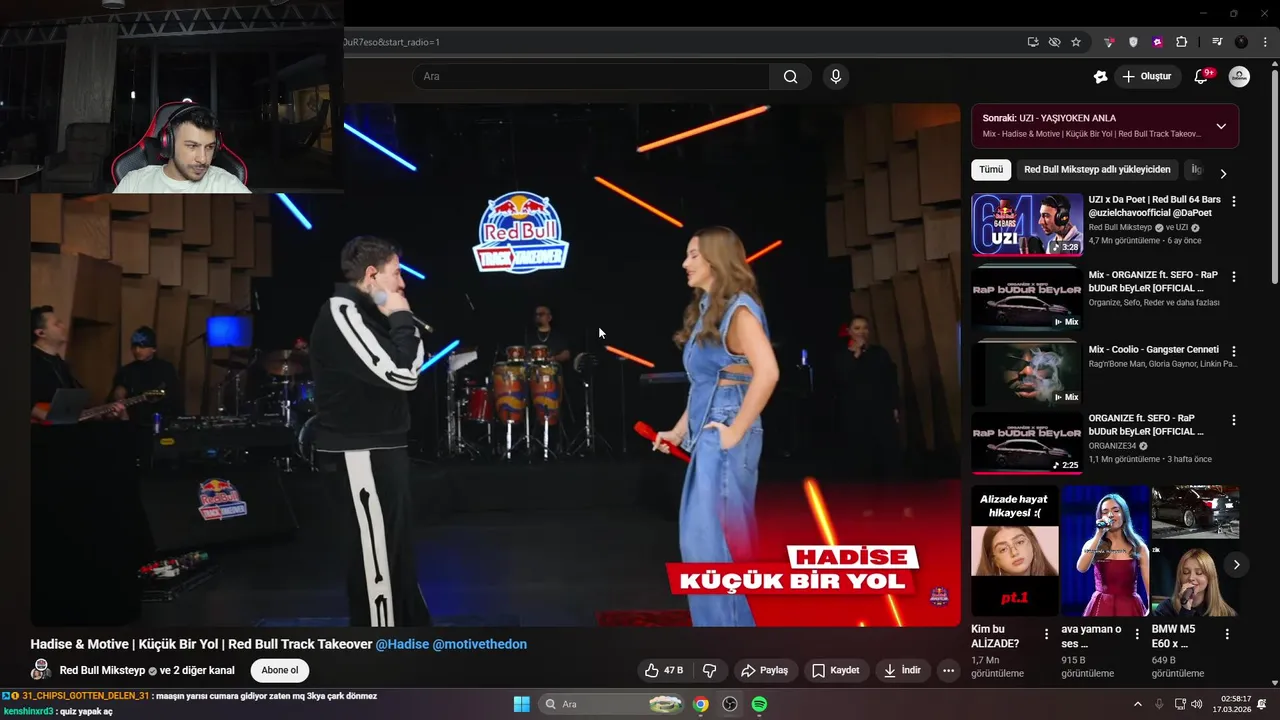1280x720 pixels.
Task: Click the shield extension icon in Chrome toolbar
Action: [x=1133, y=42]
